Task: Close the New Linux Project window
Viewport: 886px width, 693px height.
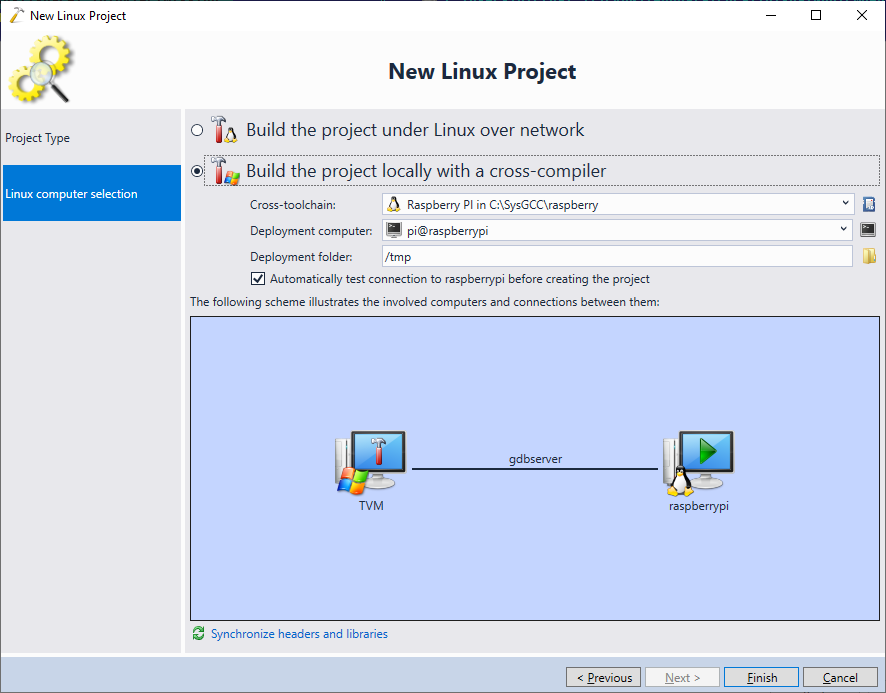Action: pos(862,15)
